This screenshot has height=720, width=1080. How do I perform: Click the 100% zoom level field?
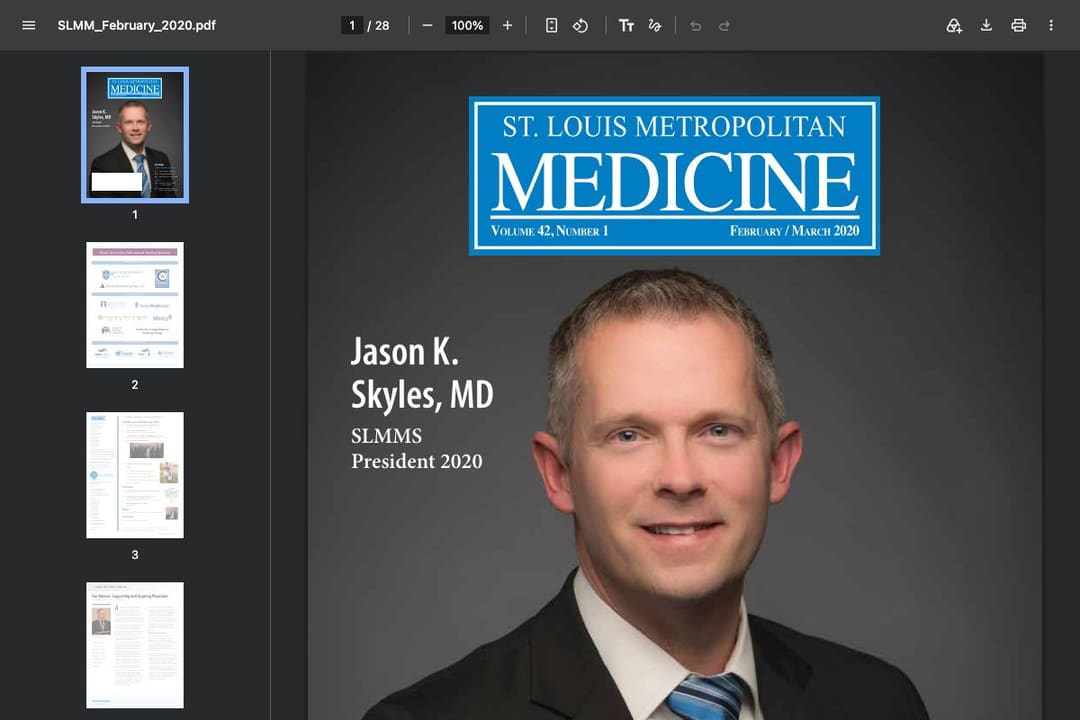pos(467,25)
